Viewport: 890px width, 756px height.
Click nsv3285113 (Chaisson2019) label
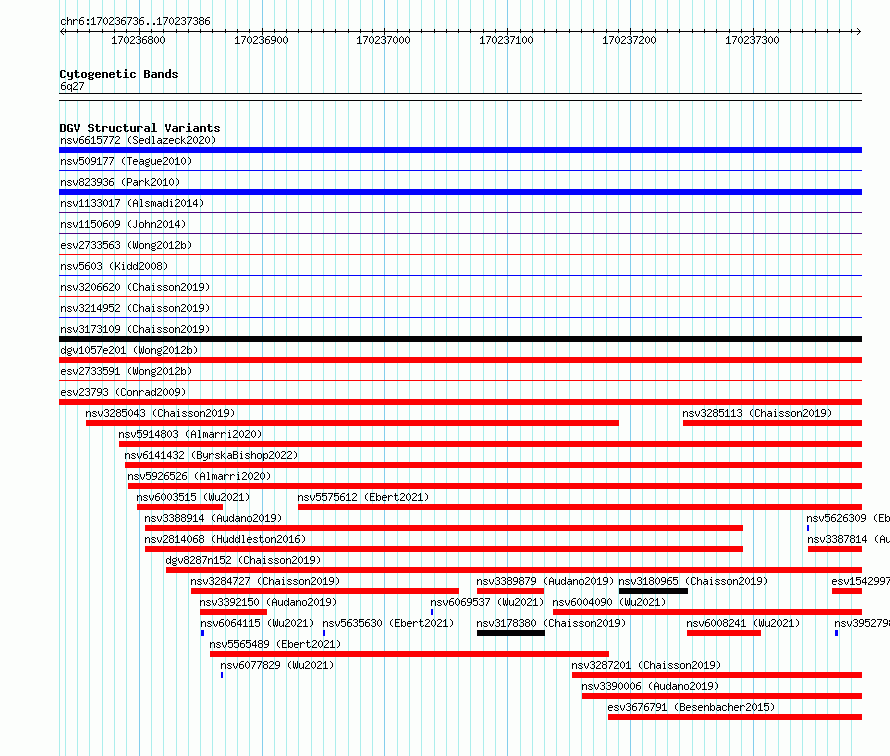click(757, 413)
